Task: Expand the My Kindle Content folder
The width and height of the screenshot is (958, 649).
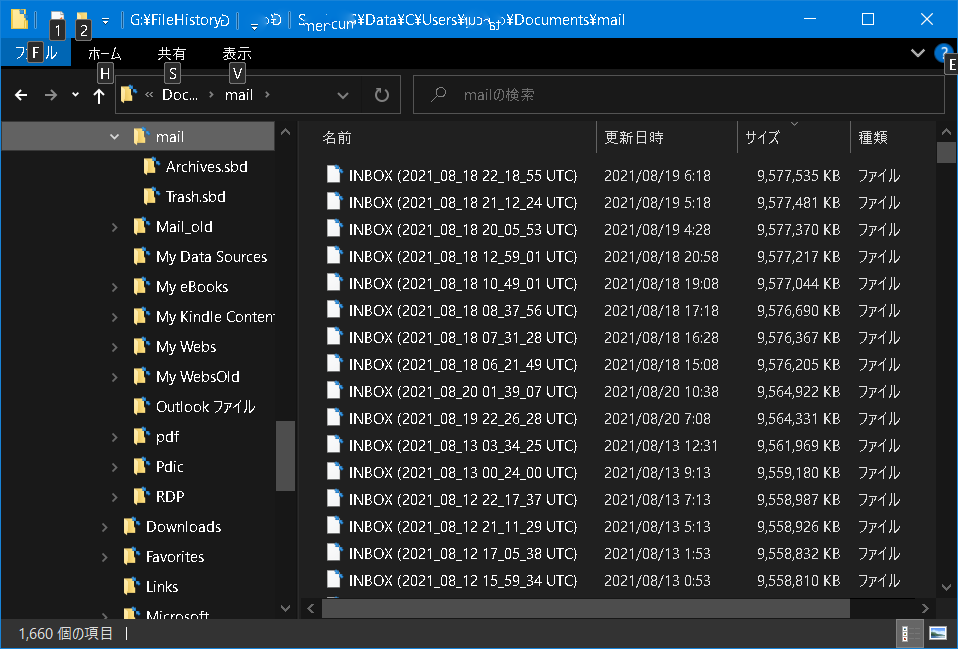Action: tap(114, 317)
